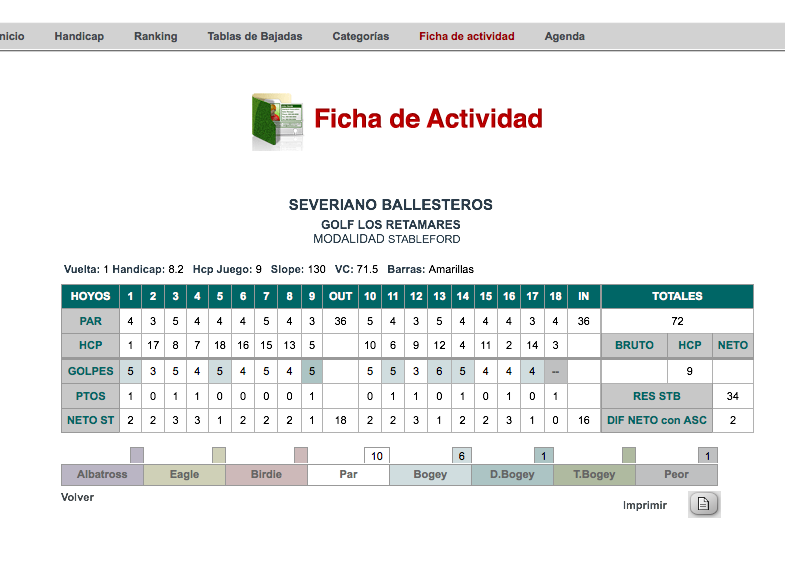Click the Peor legend swatch

676,474
